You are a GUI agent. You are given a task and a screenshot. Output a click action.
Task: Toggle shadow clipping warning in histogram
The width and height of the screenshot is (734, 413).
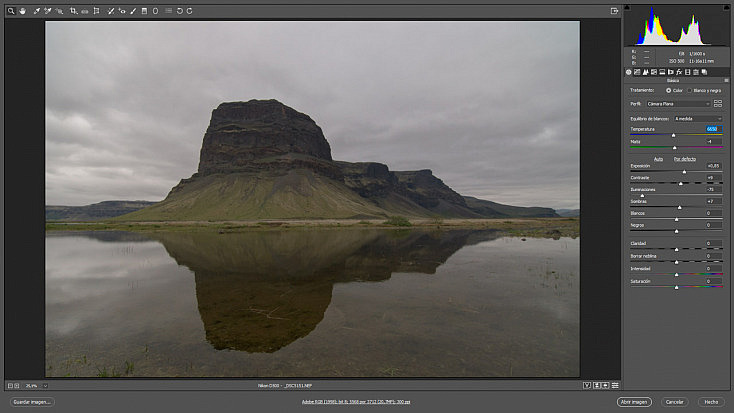(627, 7)
